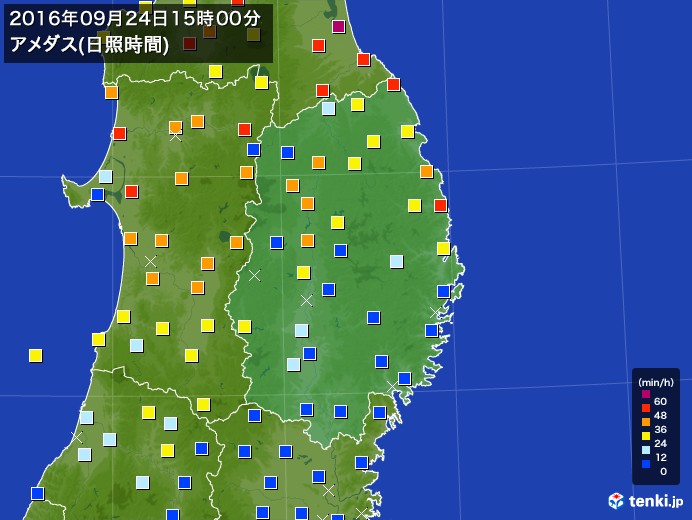
Task: Select the magenta station marker on the map
Action: [338, 26]
